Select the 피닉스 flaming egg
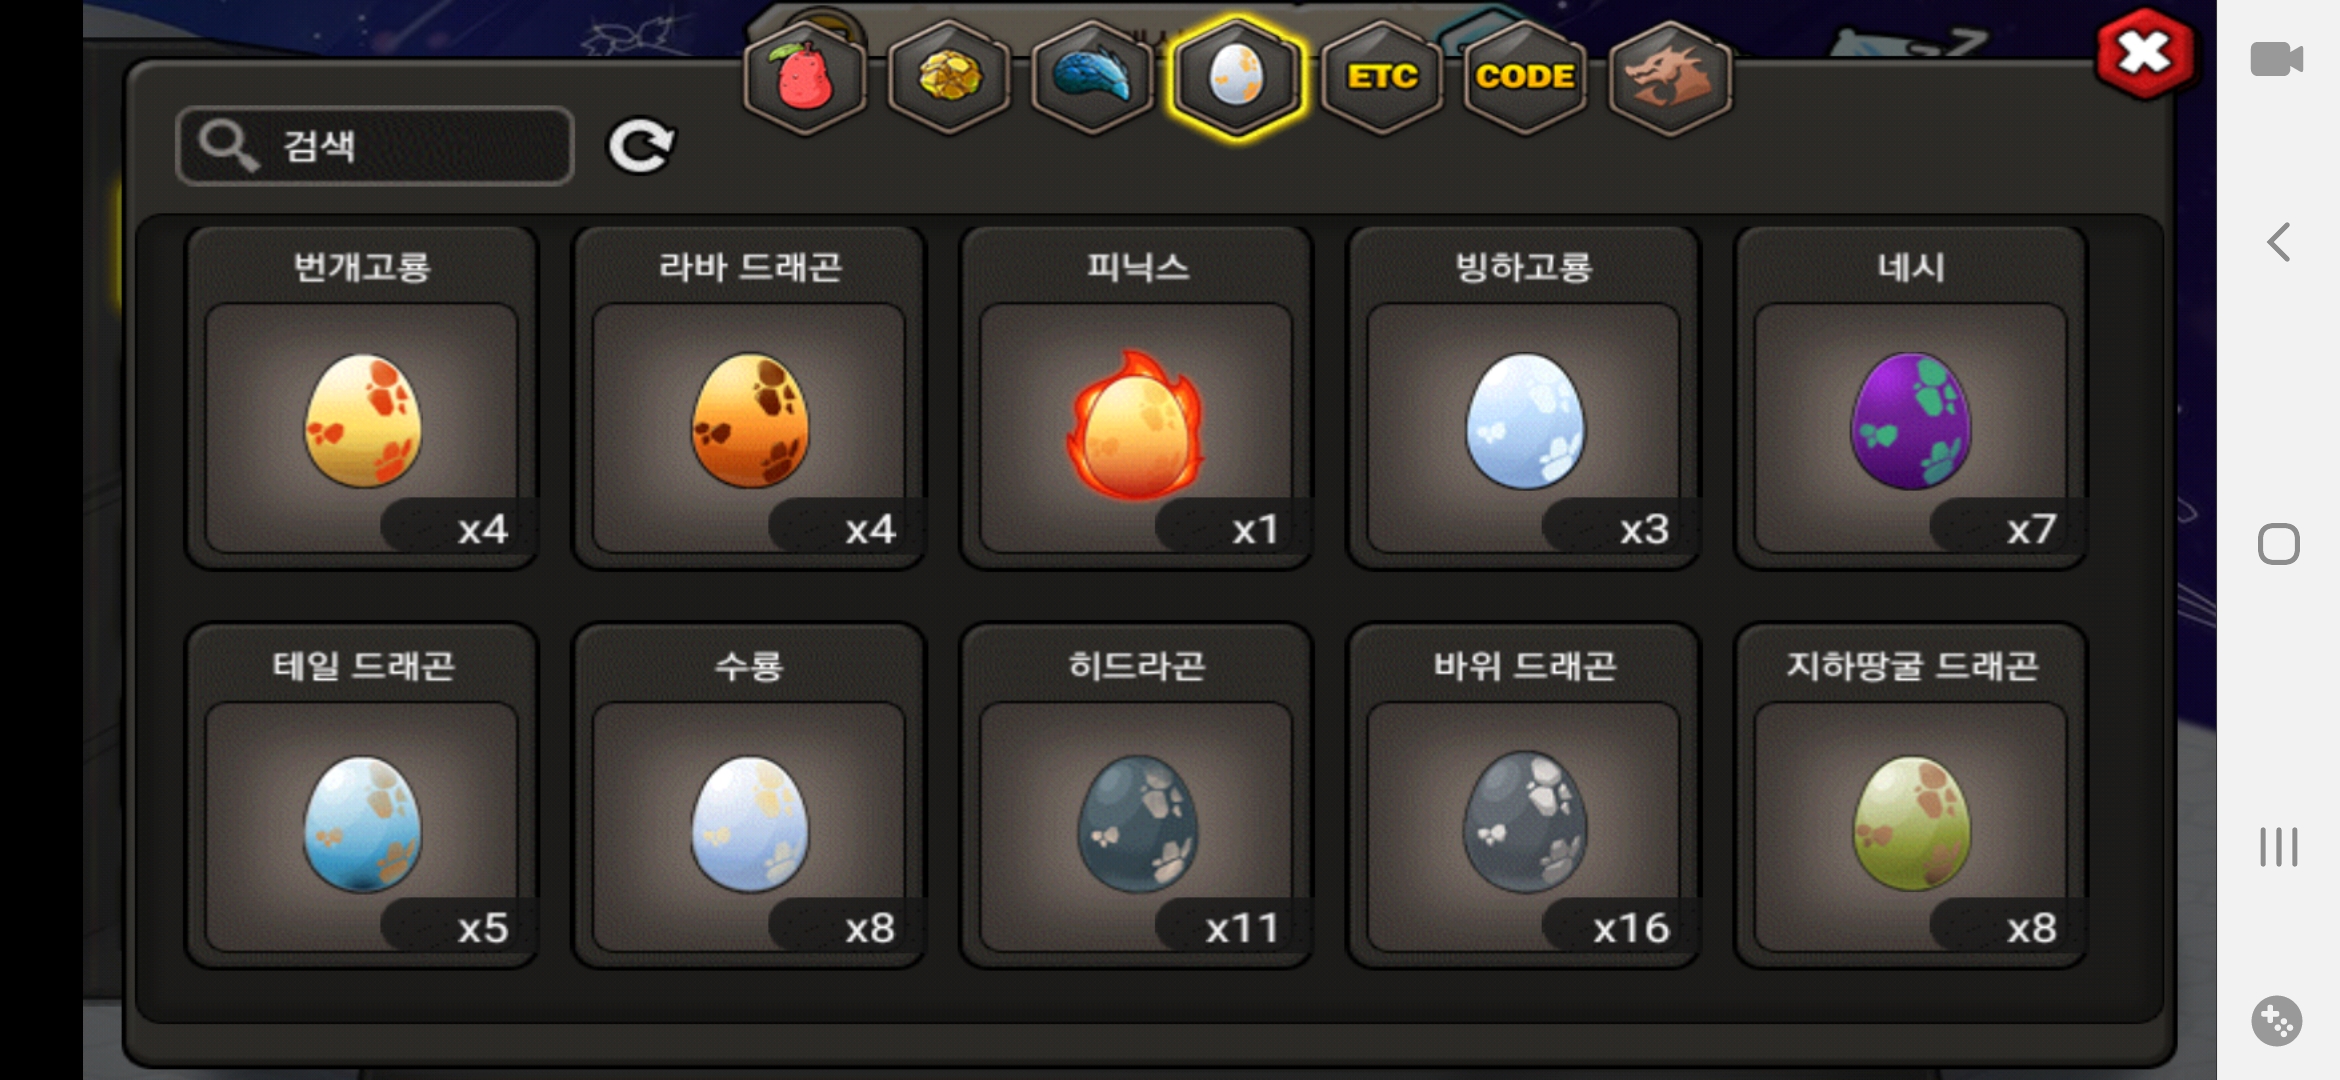This screenshot has height=1080, width=2340. click(1136, 398)
